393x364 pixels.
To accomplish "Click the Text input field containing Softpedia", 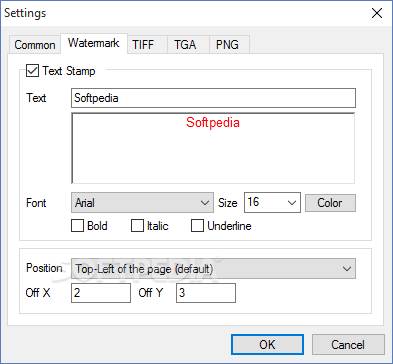I will (213, 98).
